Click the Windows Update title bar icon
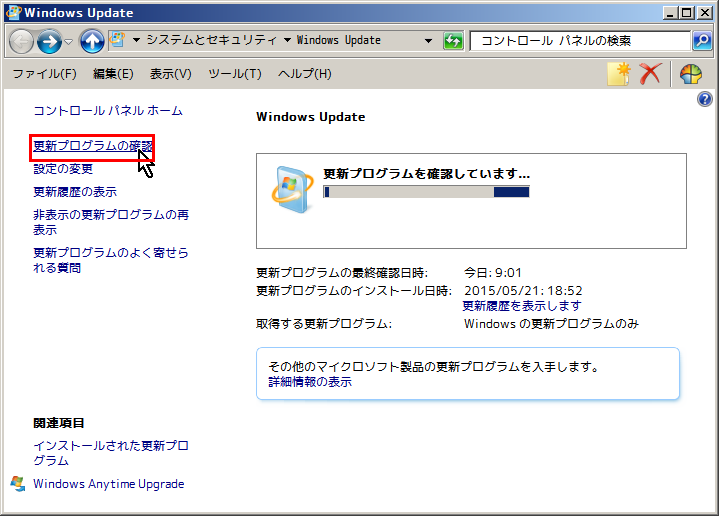The image size is (719, 516). [13, 12]
